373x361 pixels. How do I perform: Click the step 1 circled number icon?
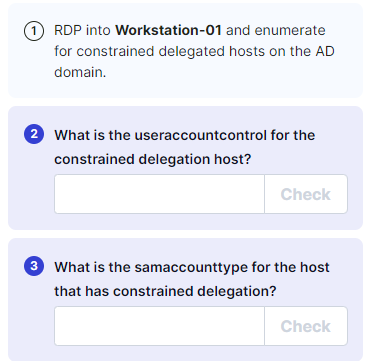tap(33, 32)
